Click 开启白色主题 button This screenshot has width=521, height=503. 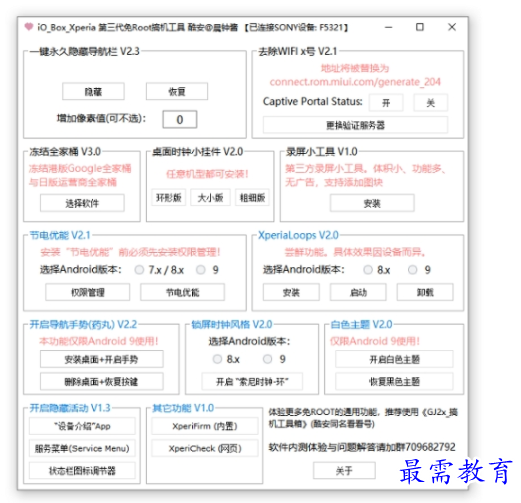[394, 359]
